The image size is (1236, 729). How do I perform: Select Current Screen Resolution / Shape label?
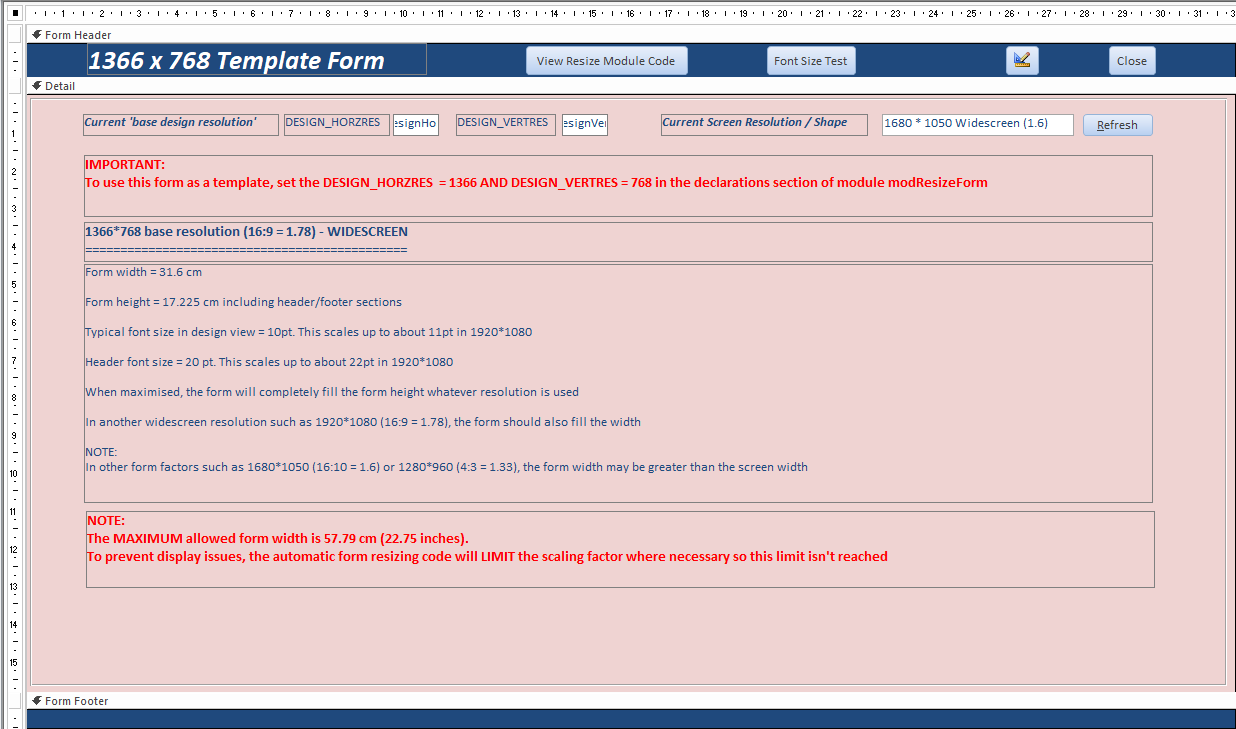764,124
